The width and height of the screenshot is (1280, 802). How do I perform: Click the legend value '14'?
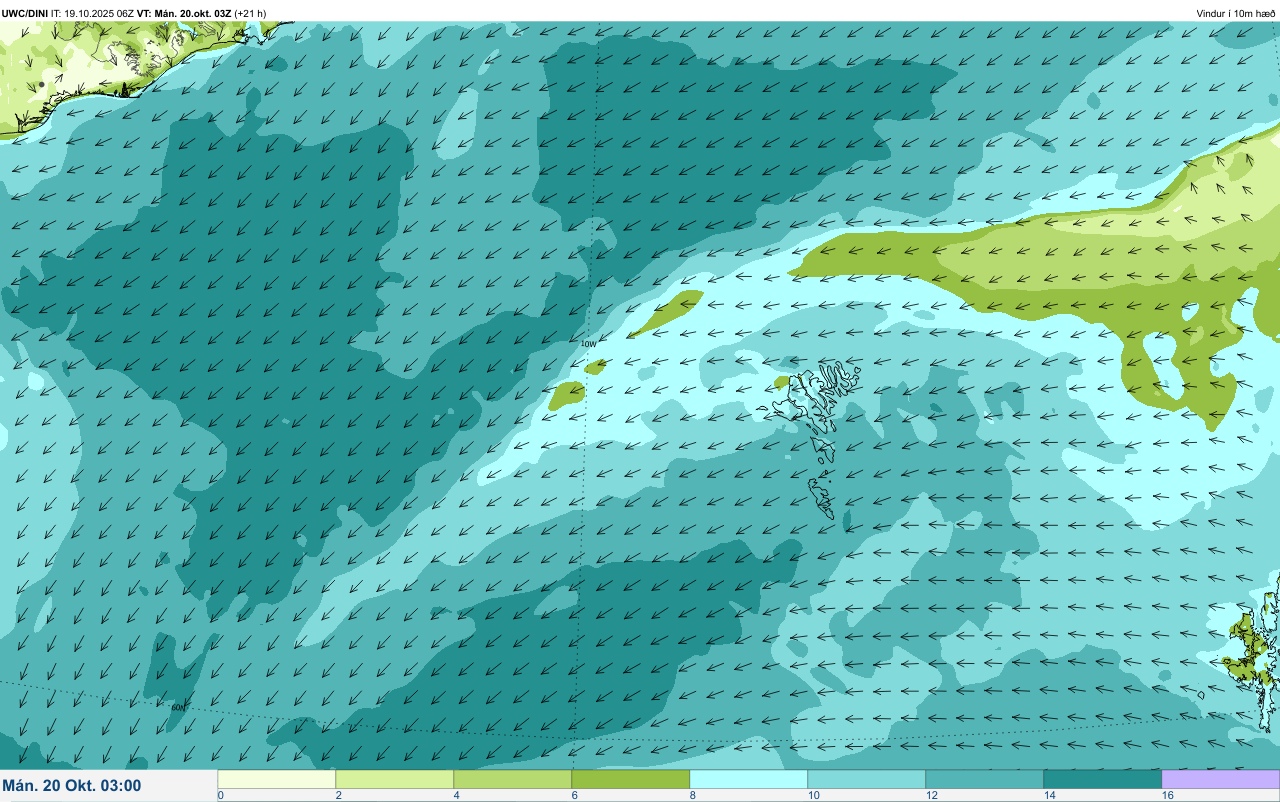[x=1050, y=795]
